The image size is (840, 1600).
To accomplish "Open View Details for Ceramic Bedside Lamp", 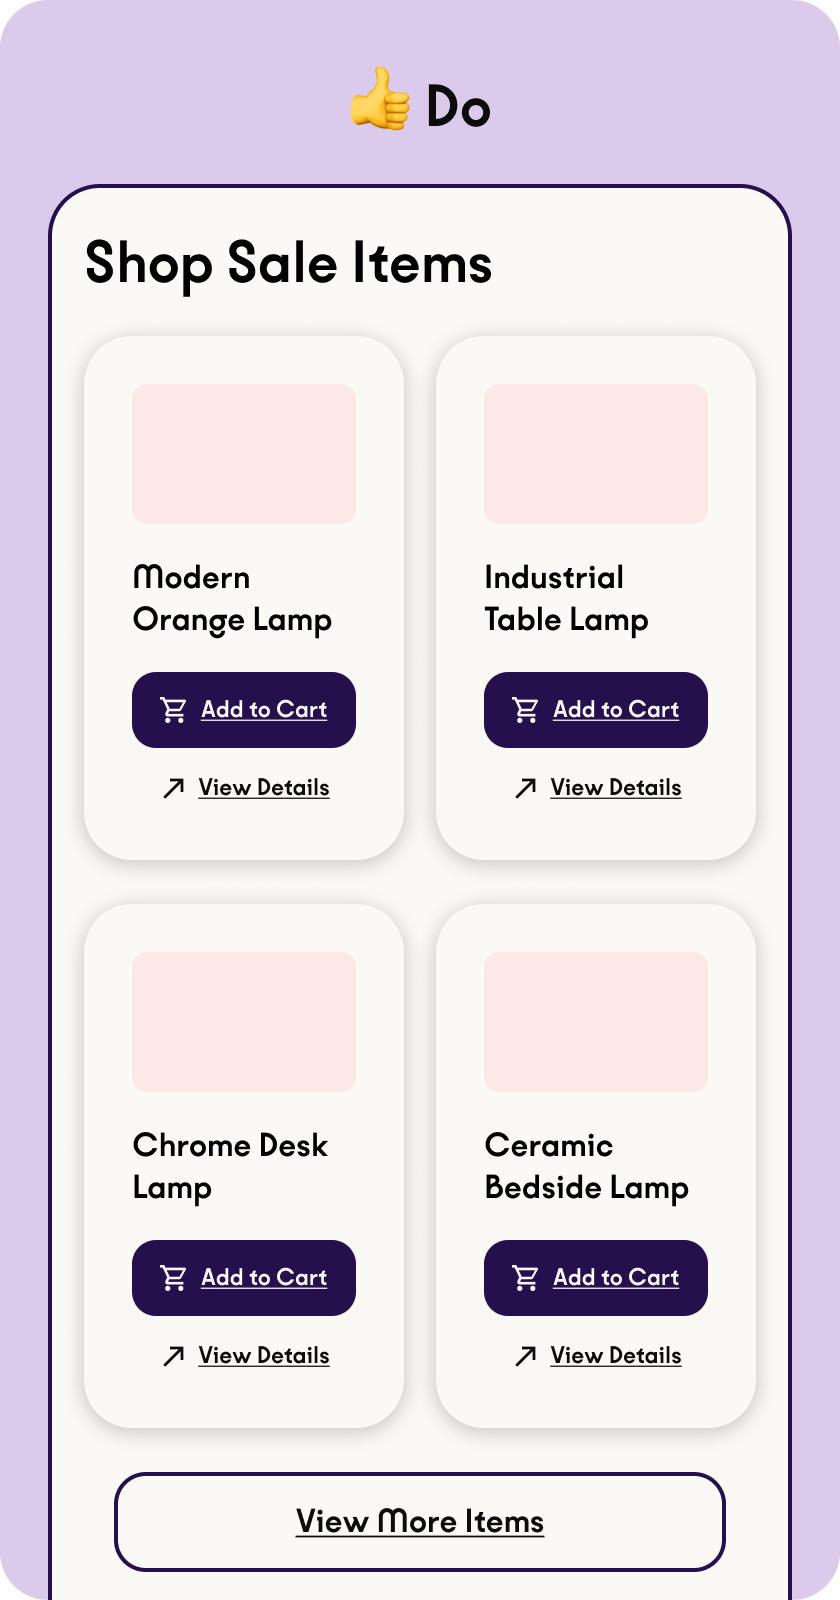I will [616, 1356].
